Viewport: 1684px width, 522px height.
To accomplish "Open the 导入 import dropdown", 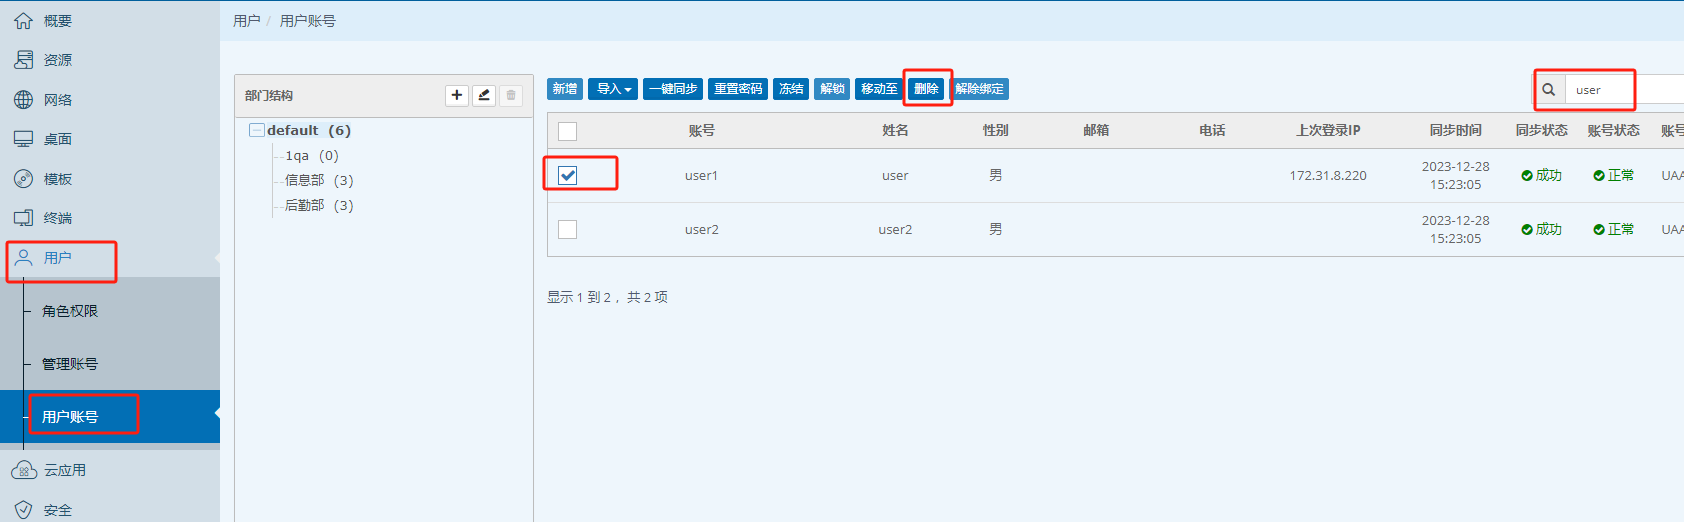I will coord(613,89).
